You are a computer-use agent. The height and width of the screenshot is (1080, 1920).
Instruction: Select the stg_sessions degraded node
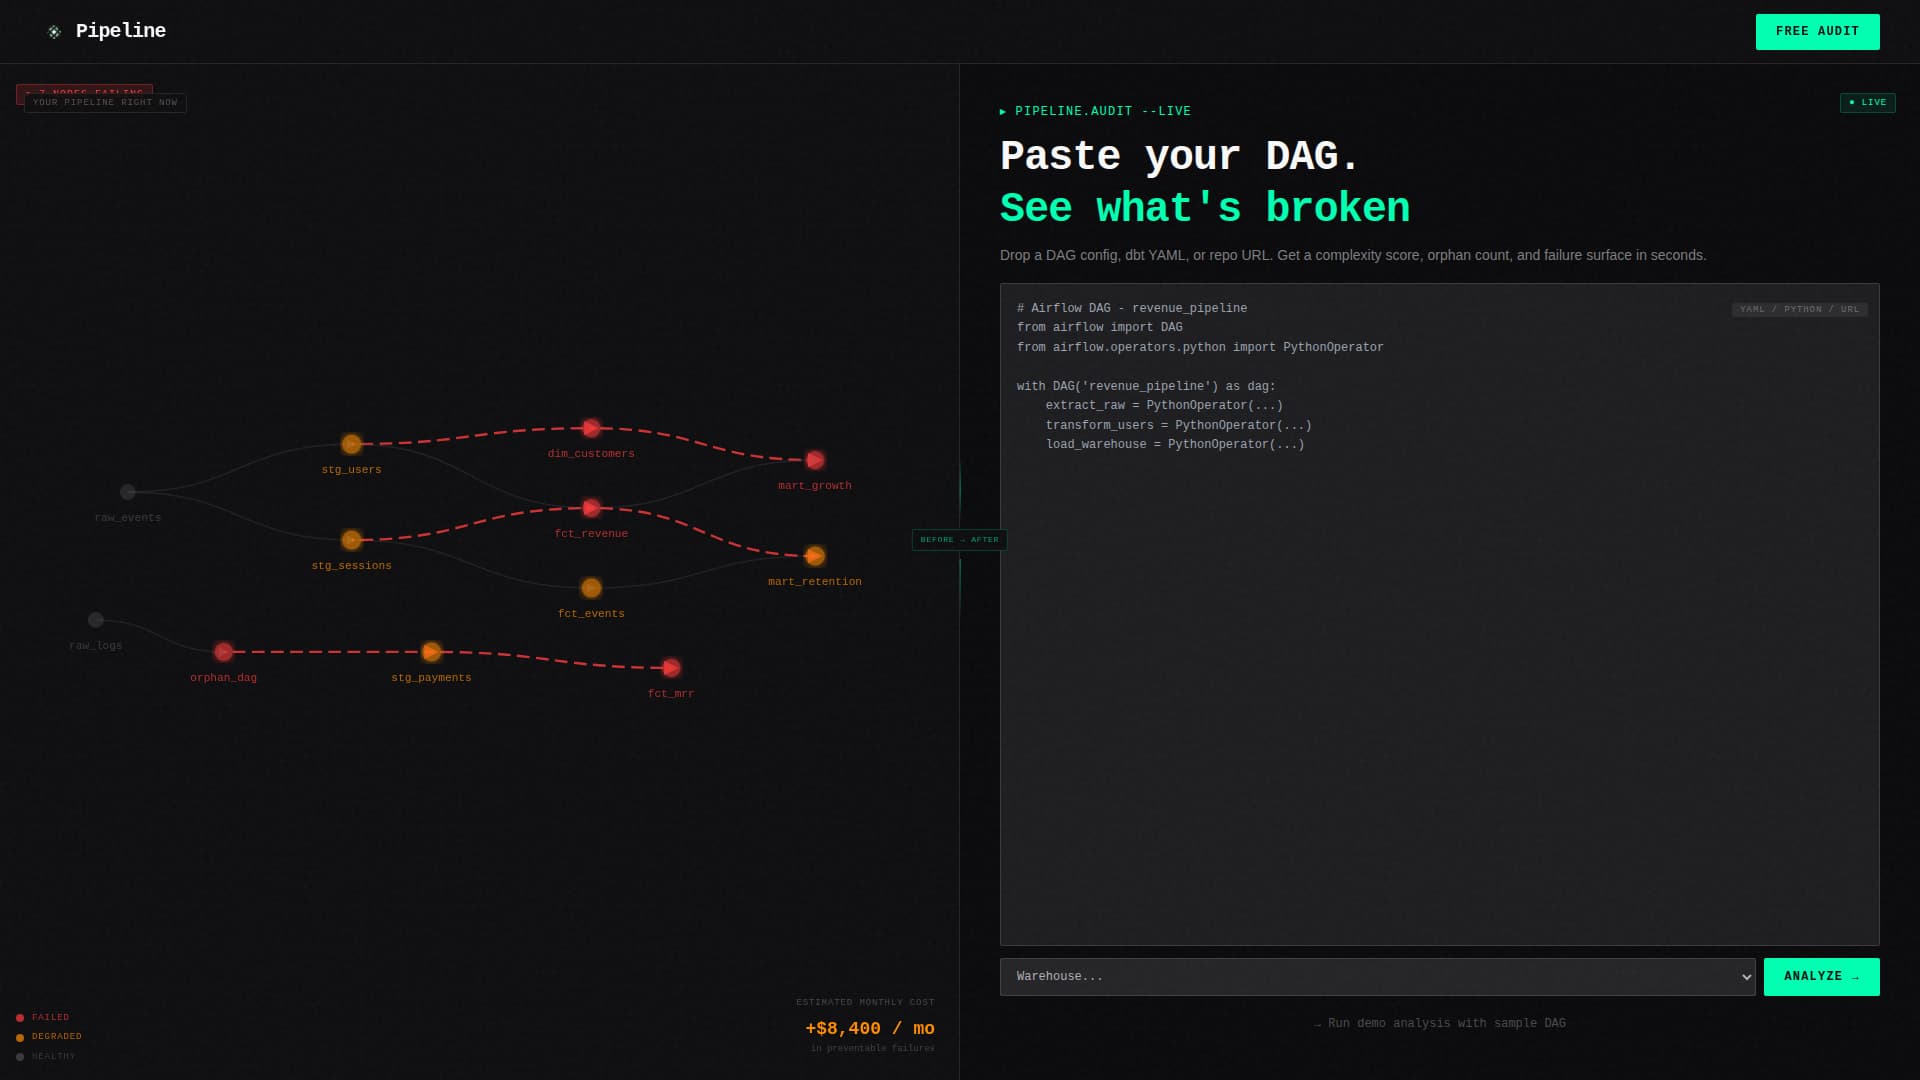click(351, 540)
